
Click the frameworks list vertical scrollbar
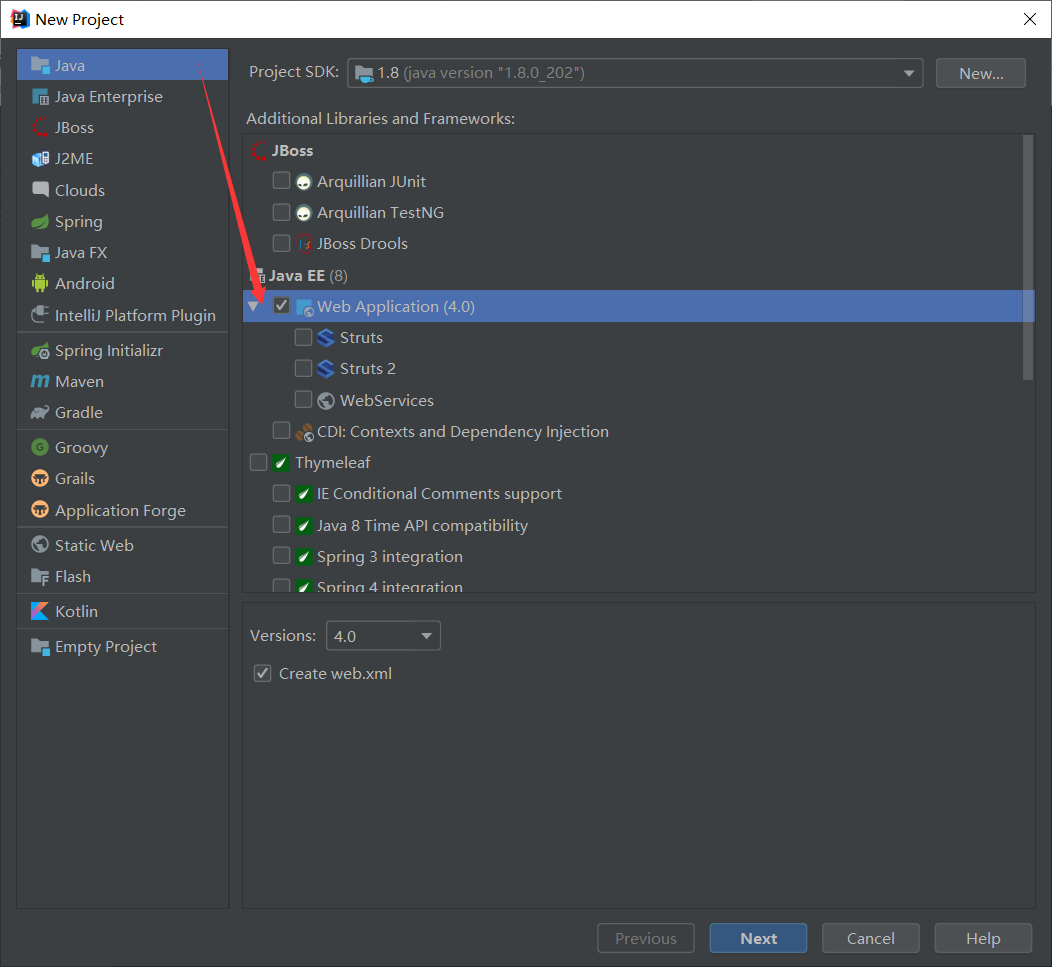(x=1028, y=258)
